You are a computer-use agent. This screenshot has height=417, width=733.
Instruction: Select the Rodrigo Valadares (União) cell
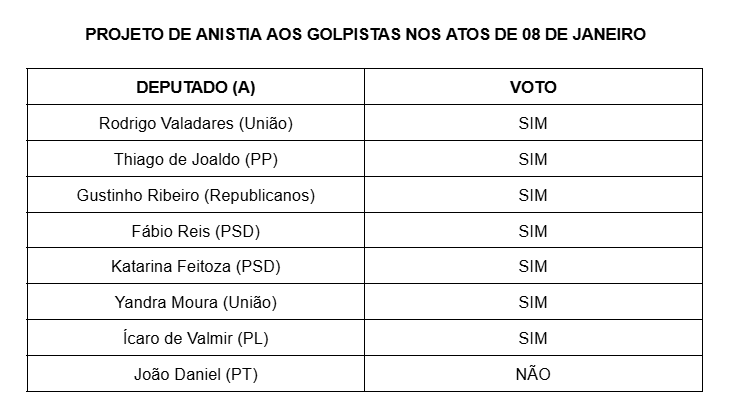pyautogui.click(x=196, y=123)
